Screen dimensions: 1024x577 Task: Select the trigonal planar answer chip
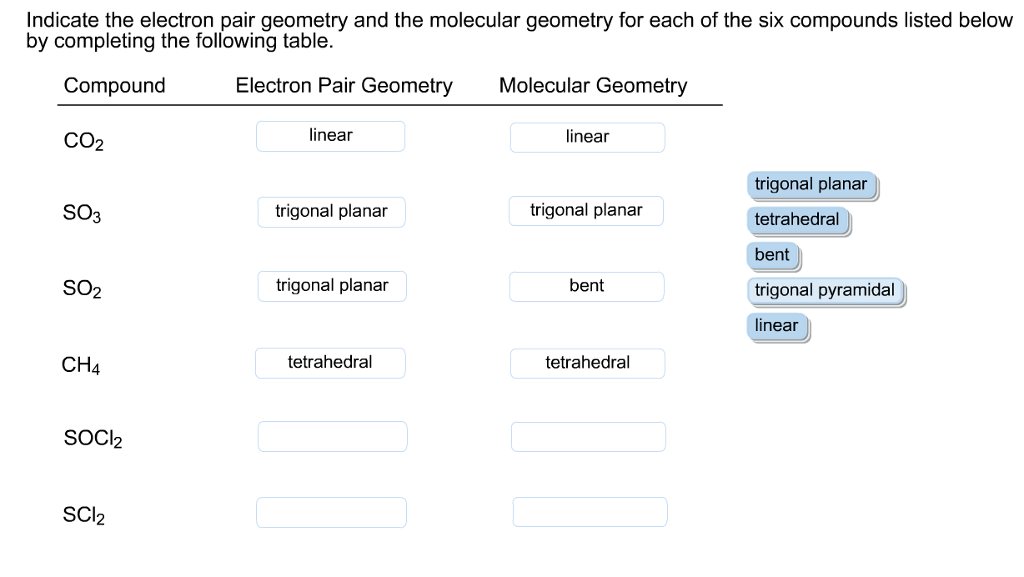point(811,185)
